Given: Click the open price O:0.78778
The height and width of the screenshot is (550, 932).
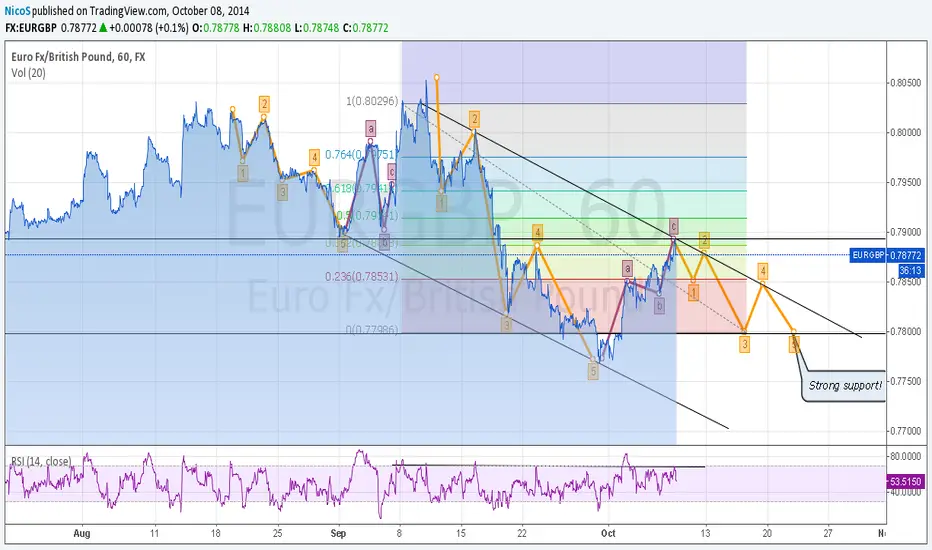Looking at the screenshot, I should click(216, 27).
